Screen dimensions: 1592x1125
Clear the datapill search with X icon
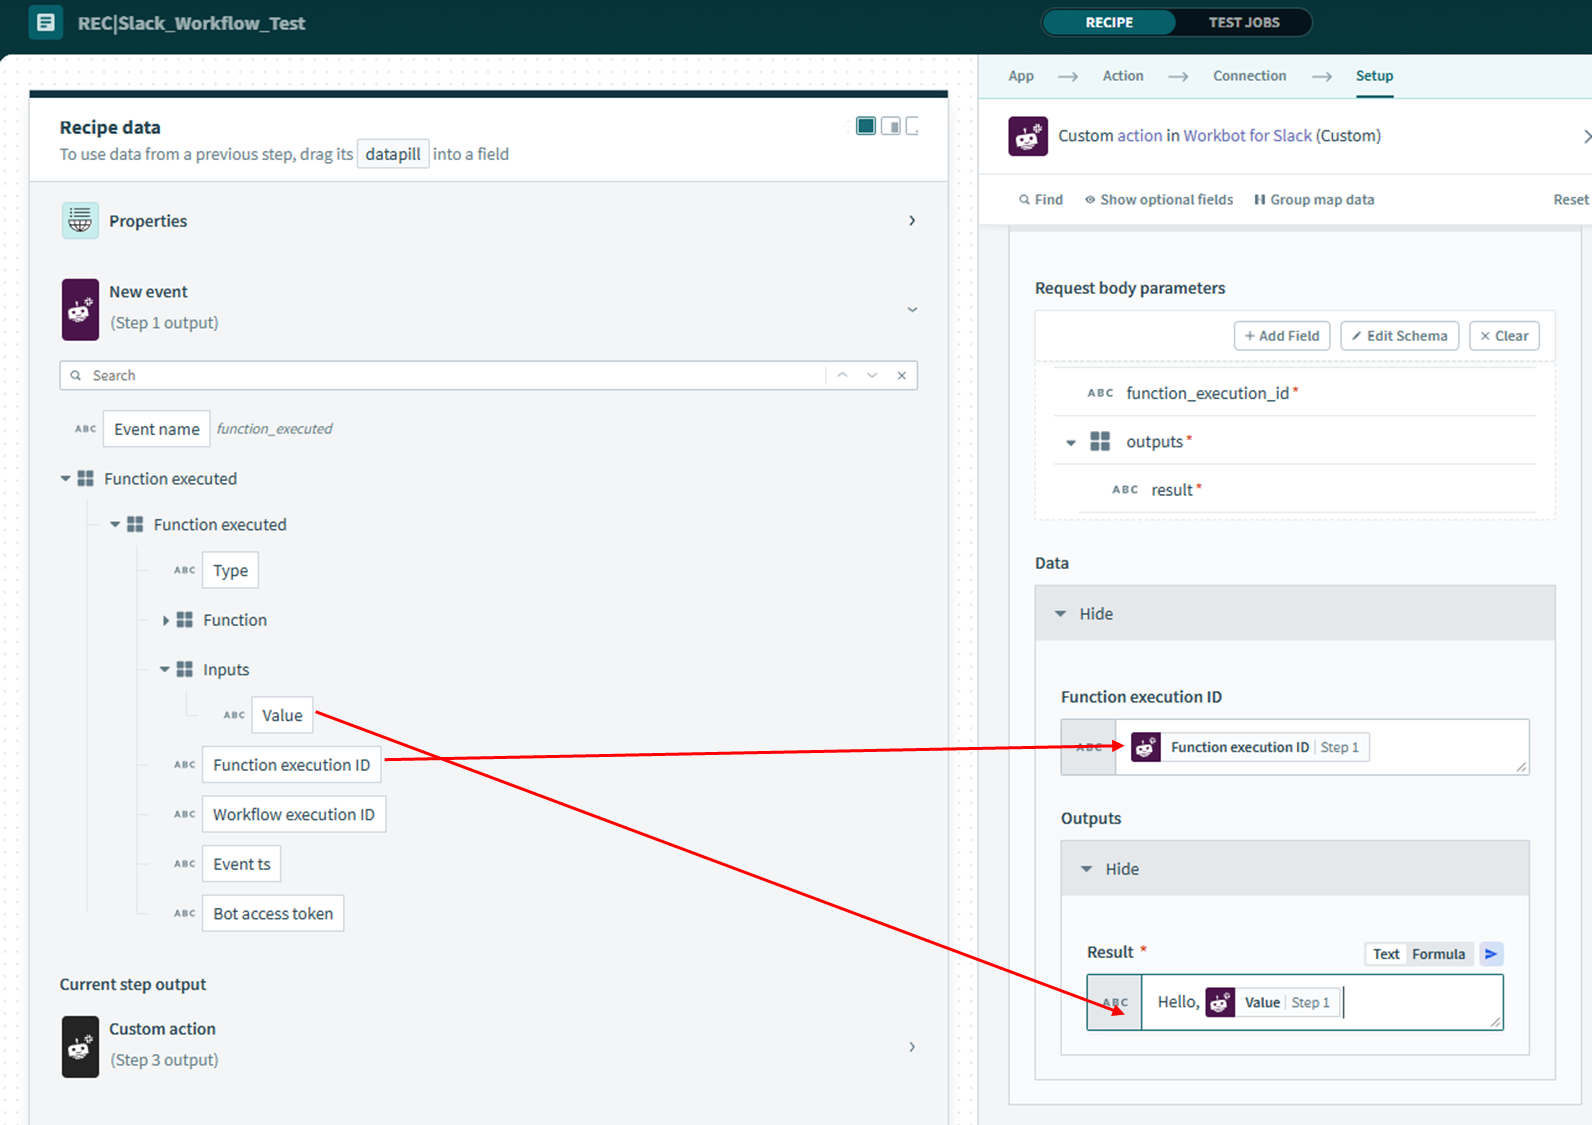pyautogui.click(x=902, y=375)
